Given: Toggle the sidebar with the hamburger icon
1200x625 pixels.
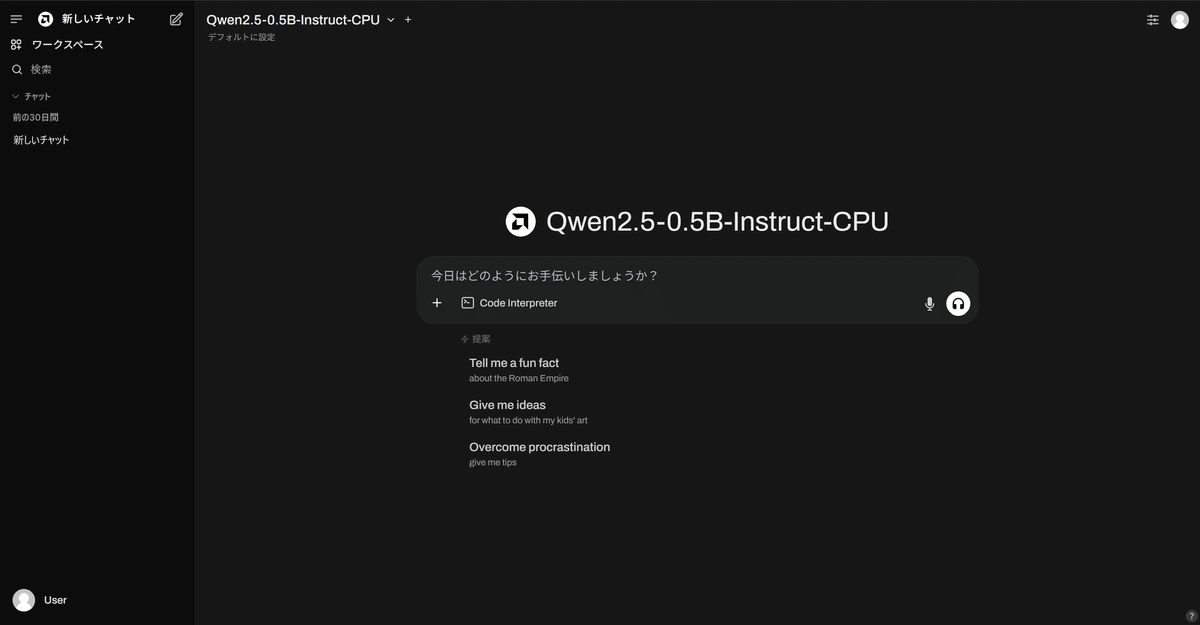Looking at the screenshot, I should 15,17.
